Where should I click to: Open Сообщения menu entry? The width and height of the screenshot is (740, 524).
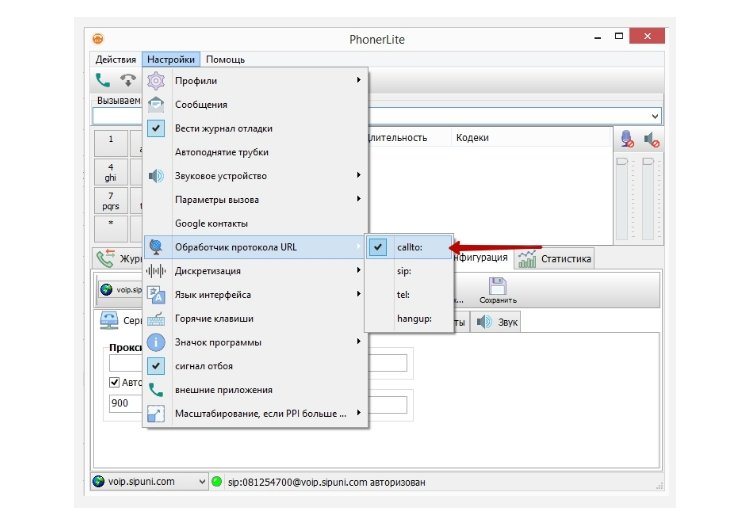pos(201,104)
